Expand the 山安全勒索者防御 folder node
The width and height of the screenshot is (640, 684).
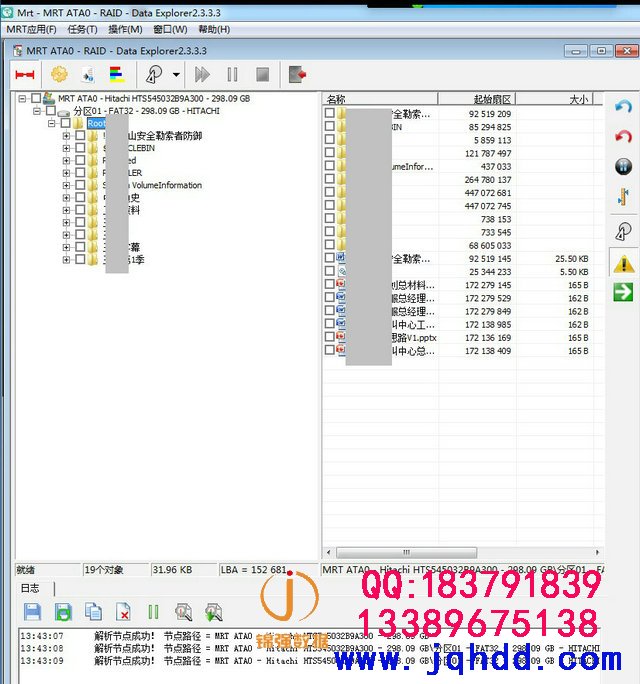tap(66, 136)
